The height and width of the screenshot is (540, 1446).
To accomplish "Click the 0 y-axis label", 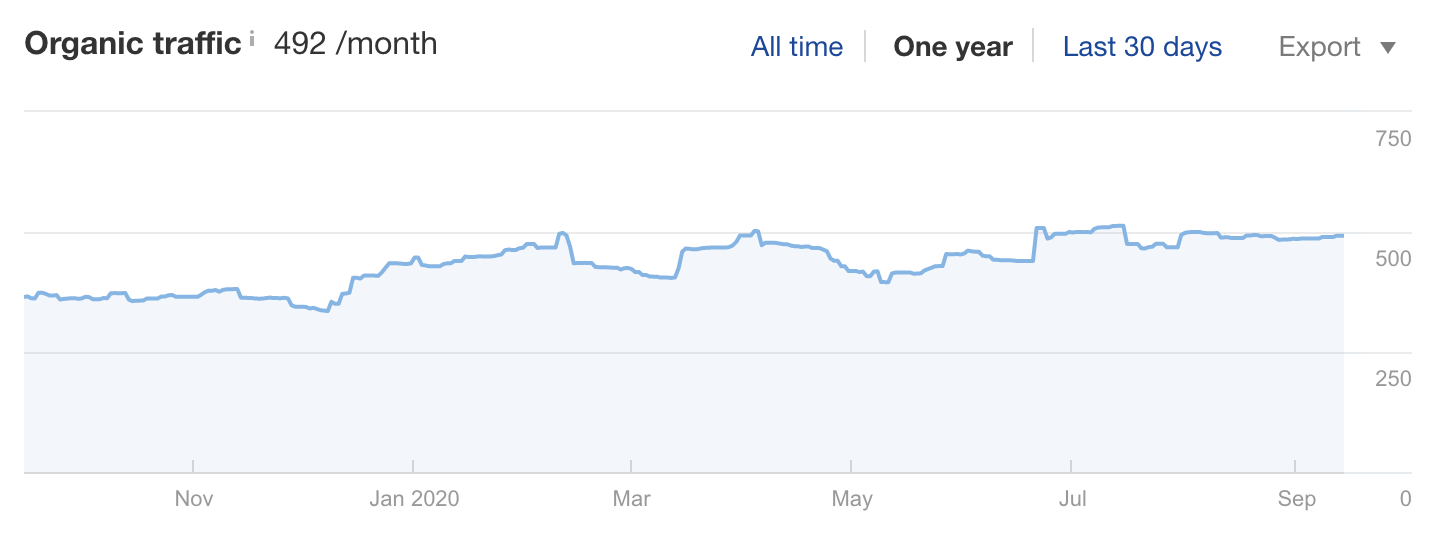I will click(x=1405, y=498).
